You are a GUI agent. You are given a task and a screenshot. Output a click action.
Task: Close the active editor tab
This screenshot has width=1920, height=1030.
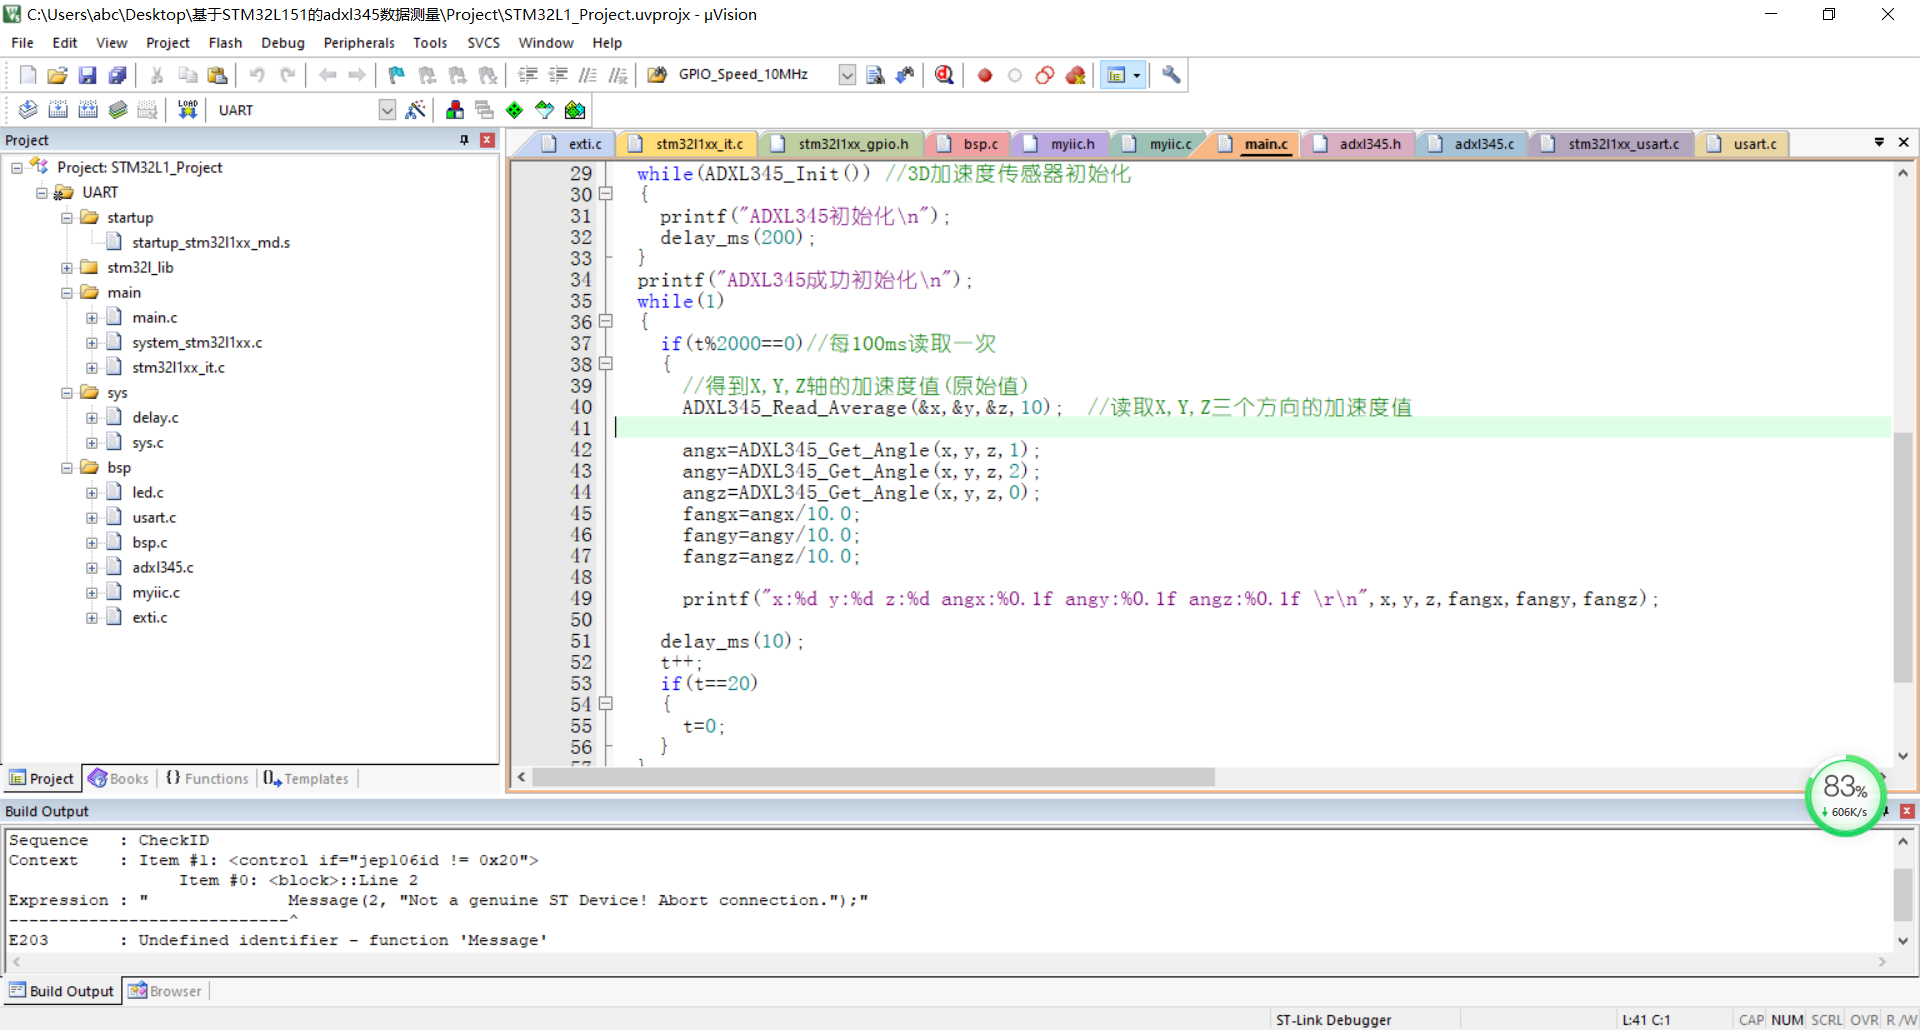[1904, 143]
